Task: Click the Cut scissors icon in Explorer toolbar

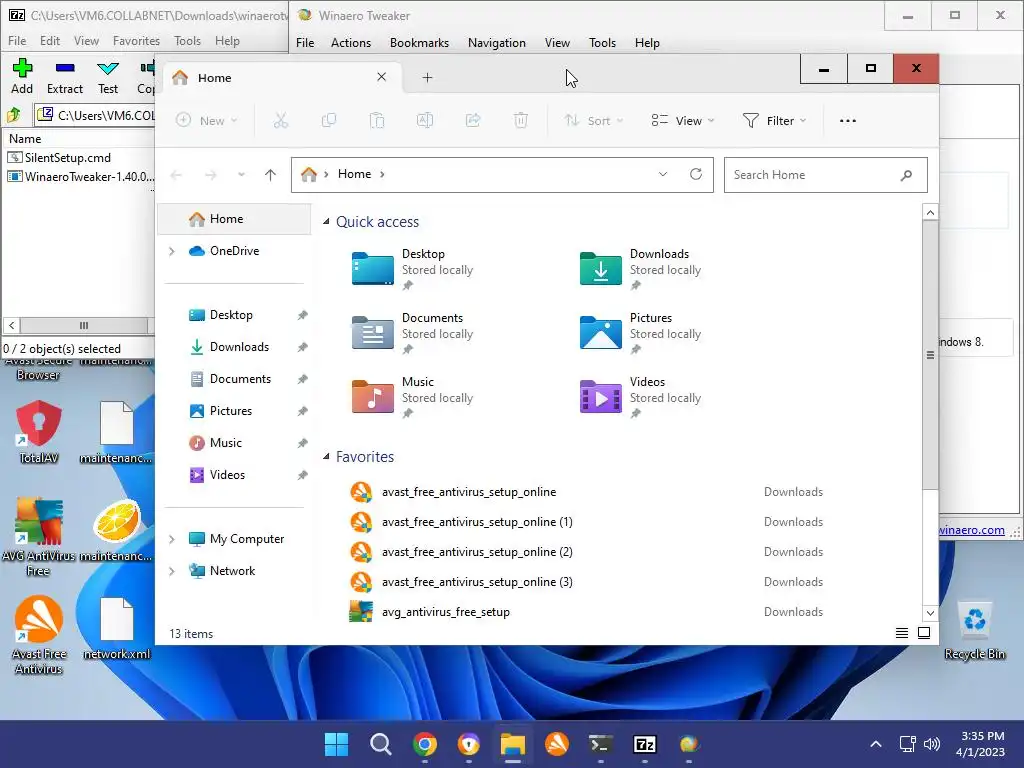Action: click(x=281, y=121)
